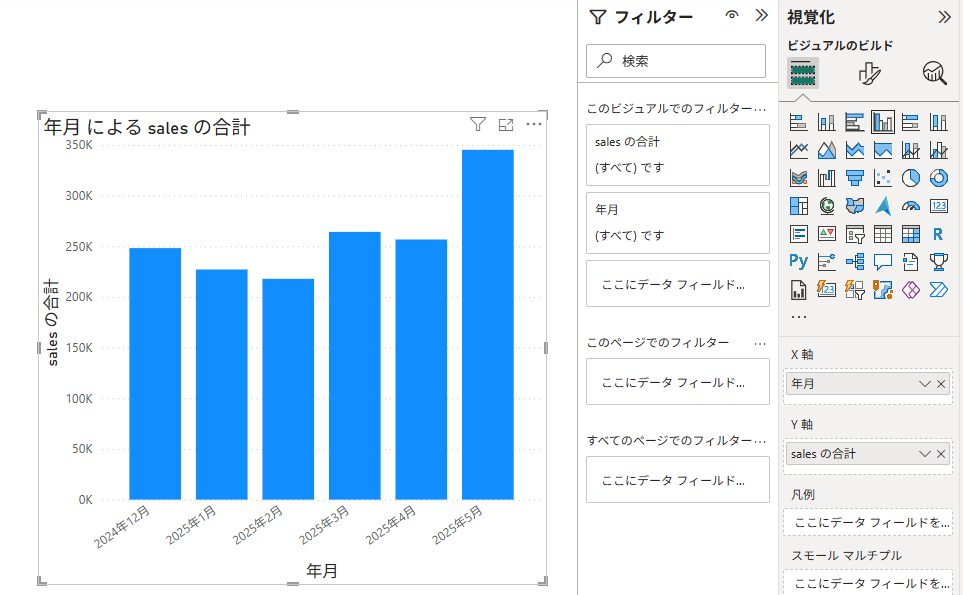
Task: Open more options beside このページでのフィルター
Action: 760,343
